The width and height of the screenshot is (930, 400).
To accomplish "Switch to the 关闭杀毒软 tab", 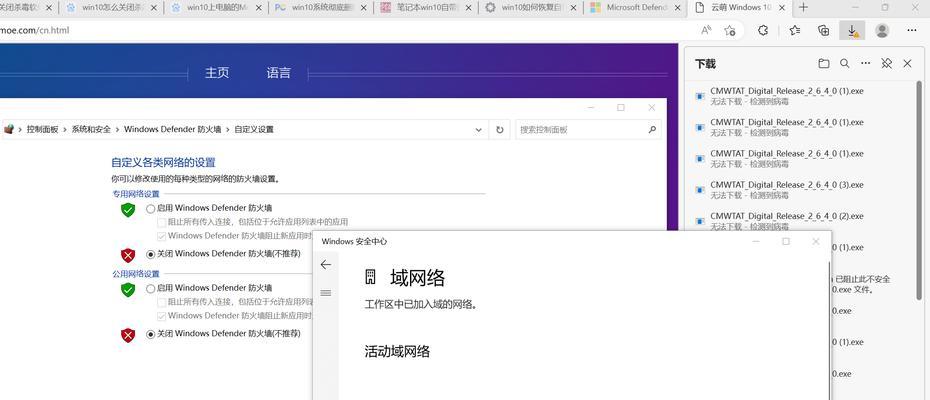I will coord(28,8).
